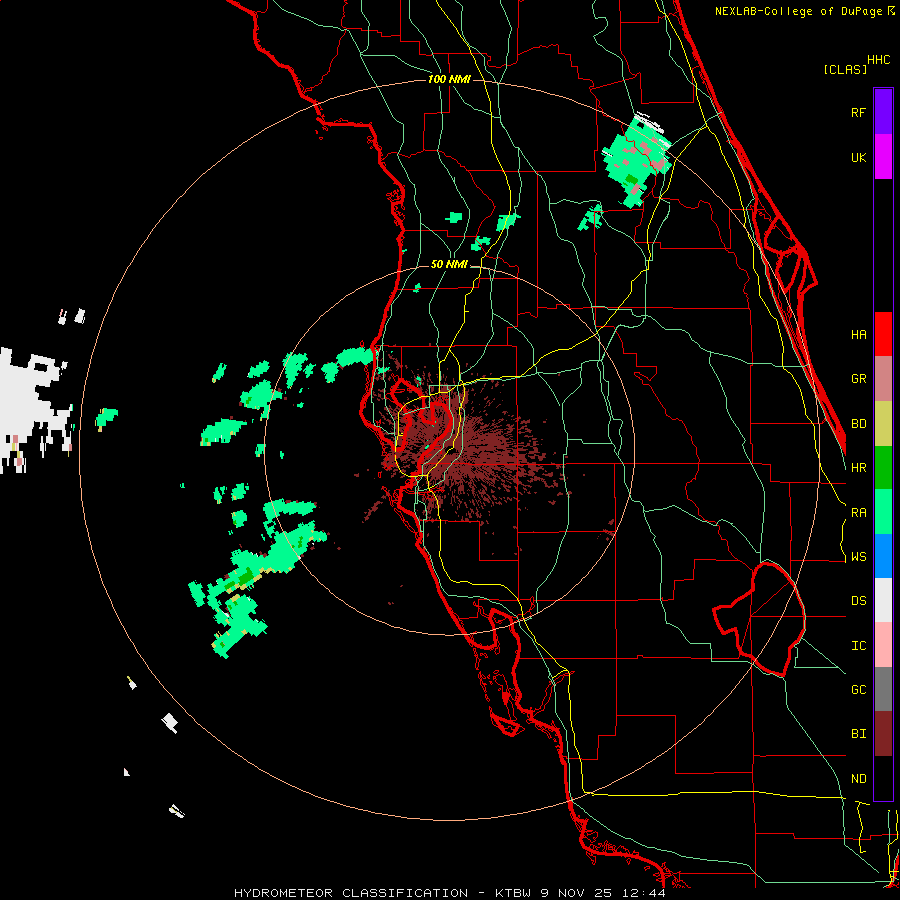The width and height of the screenshot is (900, 900).
Task: Click the "HR" legend label
Action: (x=858, y=468)
